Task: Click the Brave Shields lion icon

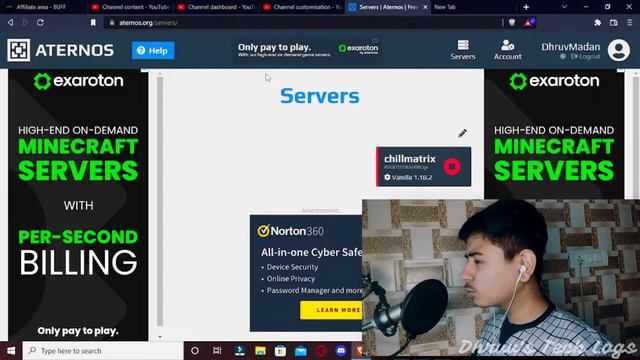Action: point(512,22)
